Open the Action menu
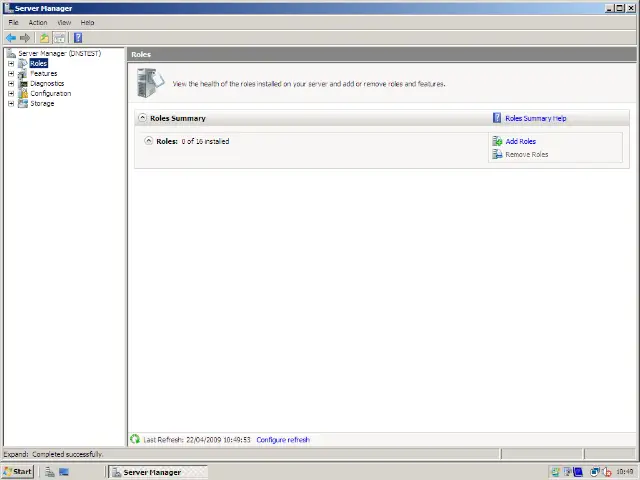This screenshot has height=480, width=640. (x=38, y=22)
